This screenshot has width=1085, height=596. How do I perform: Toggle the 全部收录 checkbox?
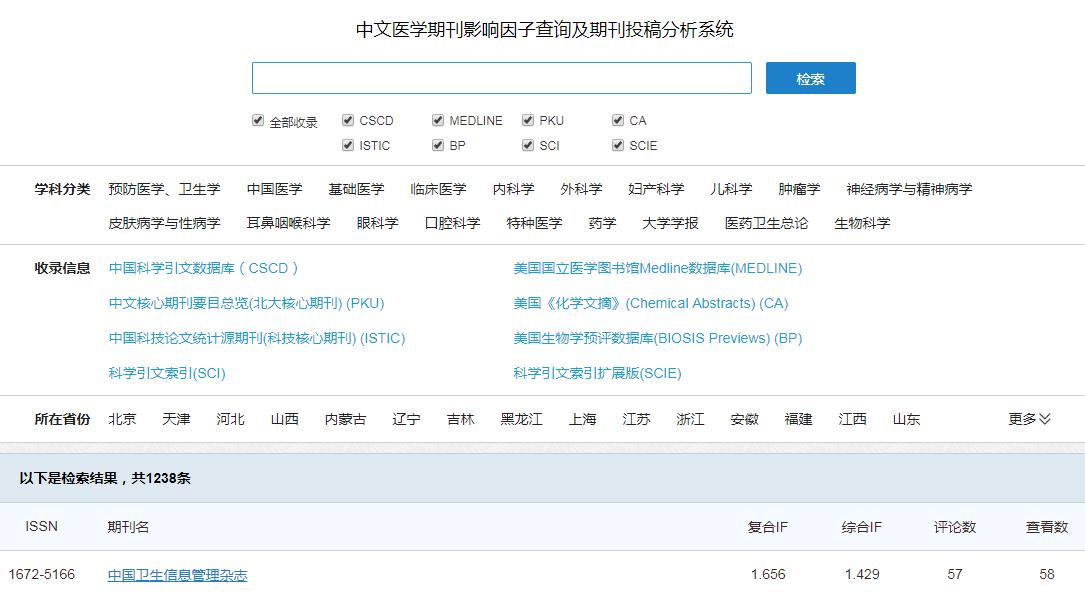tap(258, 120)
